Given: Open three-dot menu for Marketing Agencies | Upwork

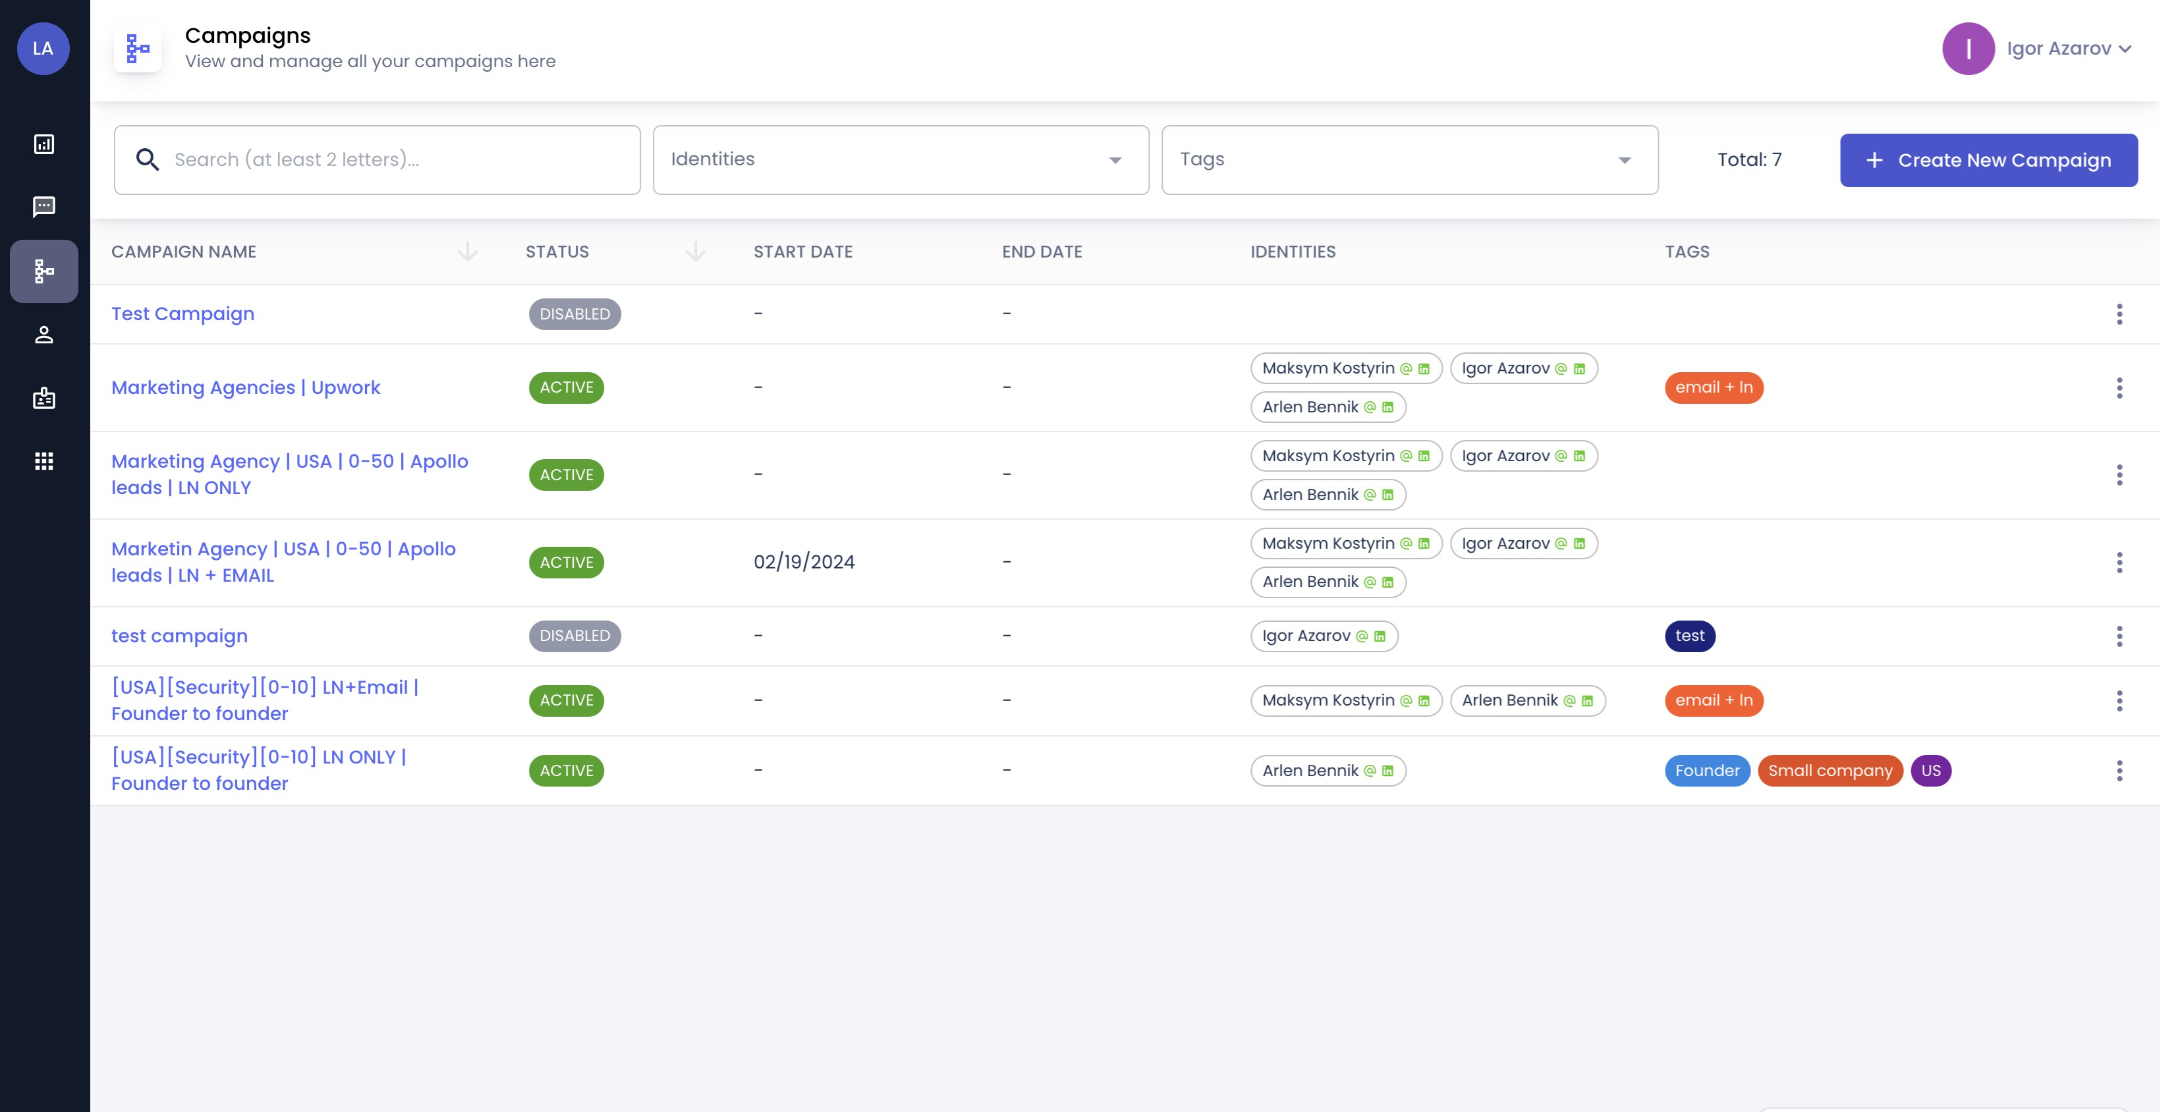Looking at the screenshot, I should click(x=2119, y=388).
